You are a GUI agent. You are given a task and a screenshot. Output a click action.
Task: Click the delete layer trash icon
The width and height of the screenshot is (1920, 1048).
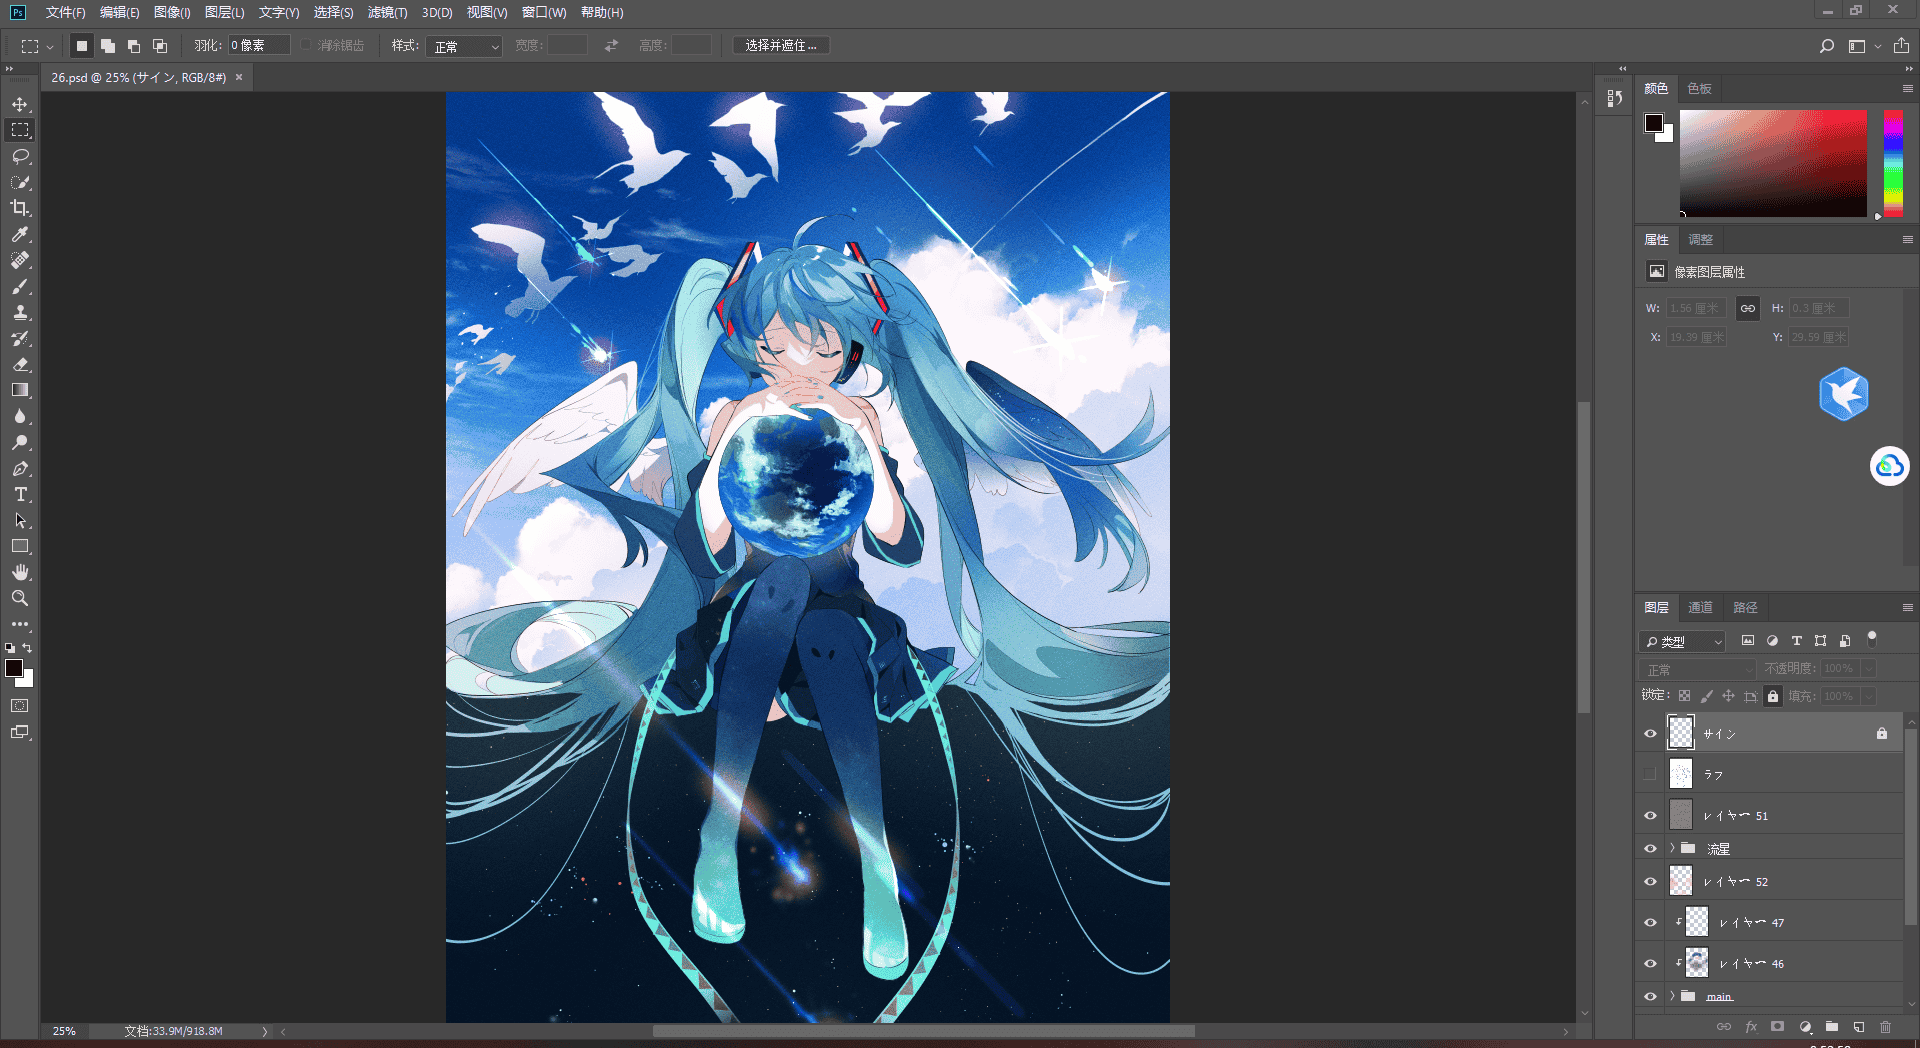click(1885, 1027)
